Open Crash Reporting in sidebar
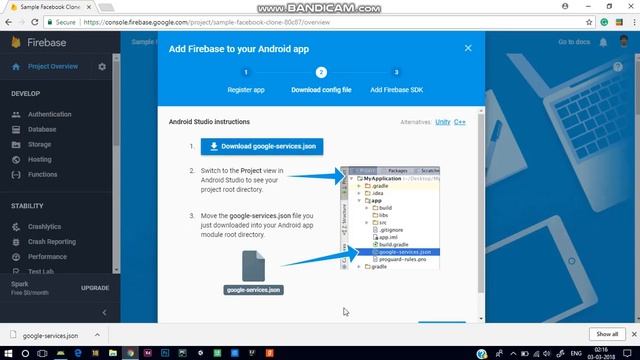 pyautogui.click(x=52, y=242)
